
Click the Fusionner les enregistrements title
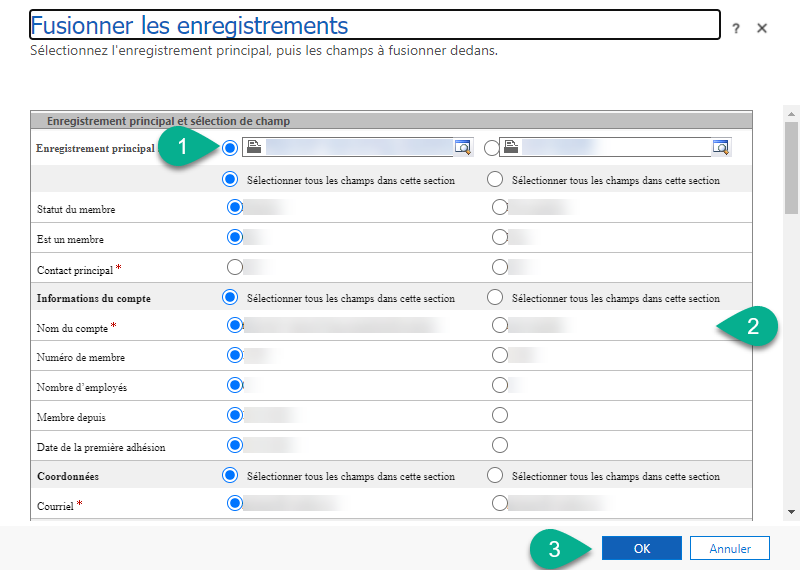pyautogui.click(x=189, y=26)
